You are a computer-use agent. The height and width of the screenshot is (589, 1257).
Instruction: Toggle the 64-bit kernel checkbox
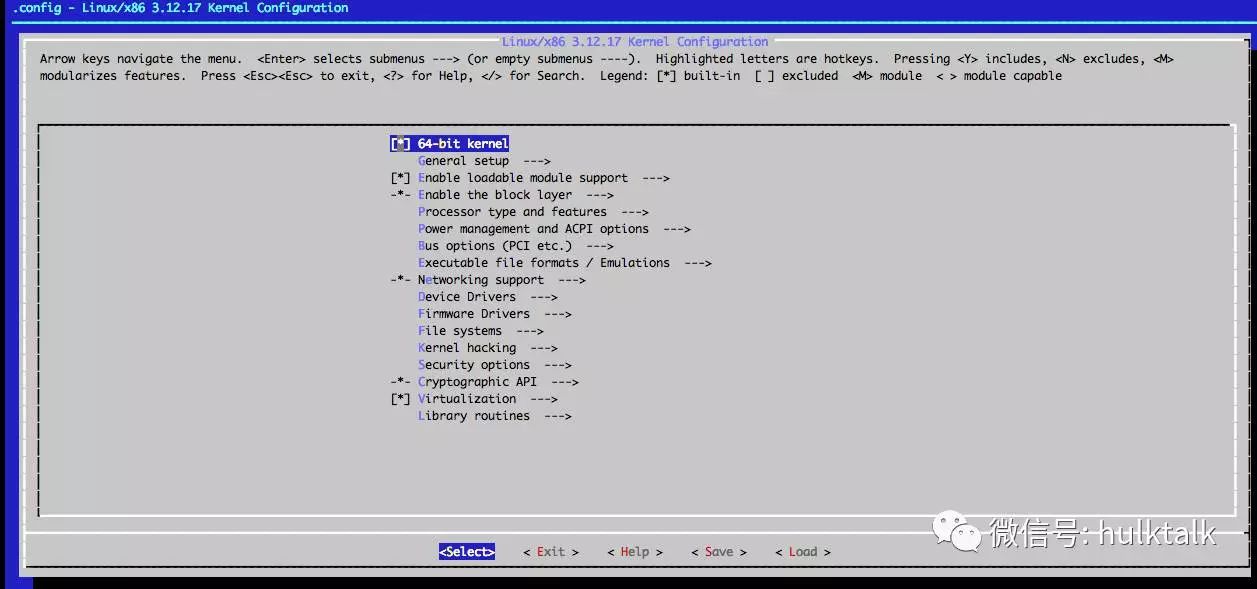point(401,144)
